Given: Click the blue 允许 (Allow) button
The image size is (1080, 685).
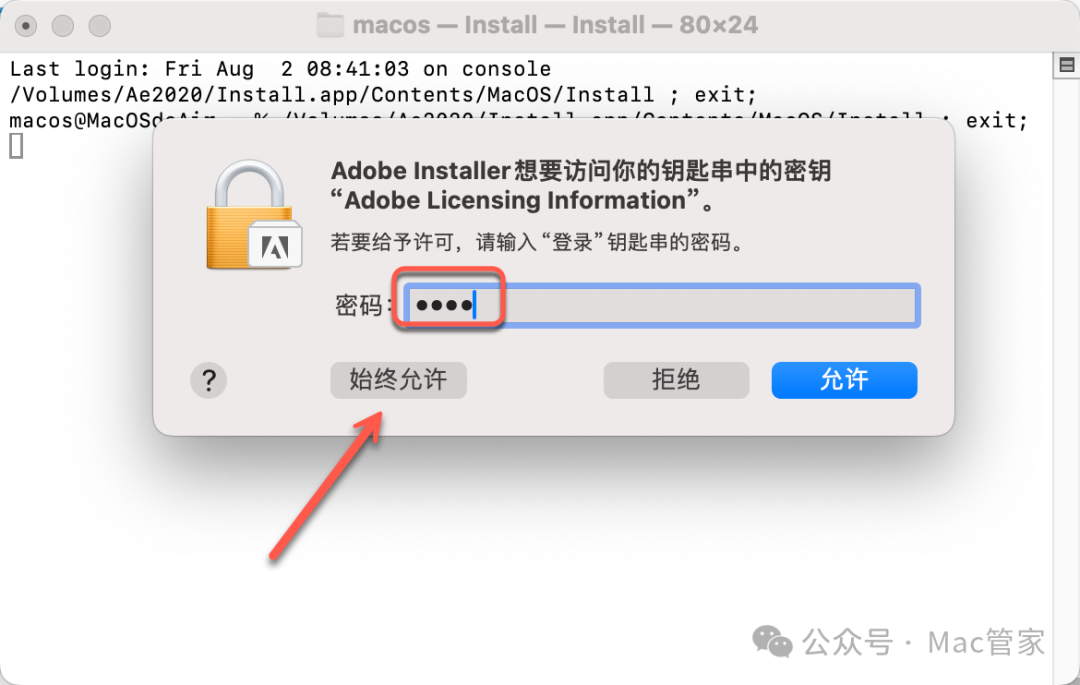Looking at the screenshot, I should click(x=844, y=380).
